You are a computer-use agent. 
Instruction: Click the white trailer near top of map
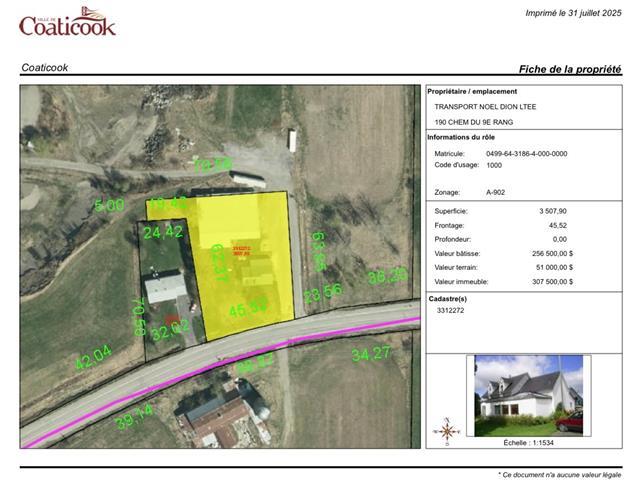[x=292, y=141]
